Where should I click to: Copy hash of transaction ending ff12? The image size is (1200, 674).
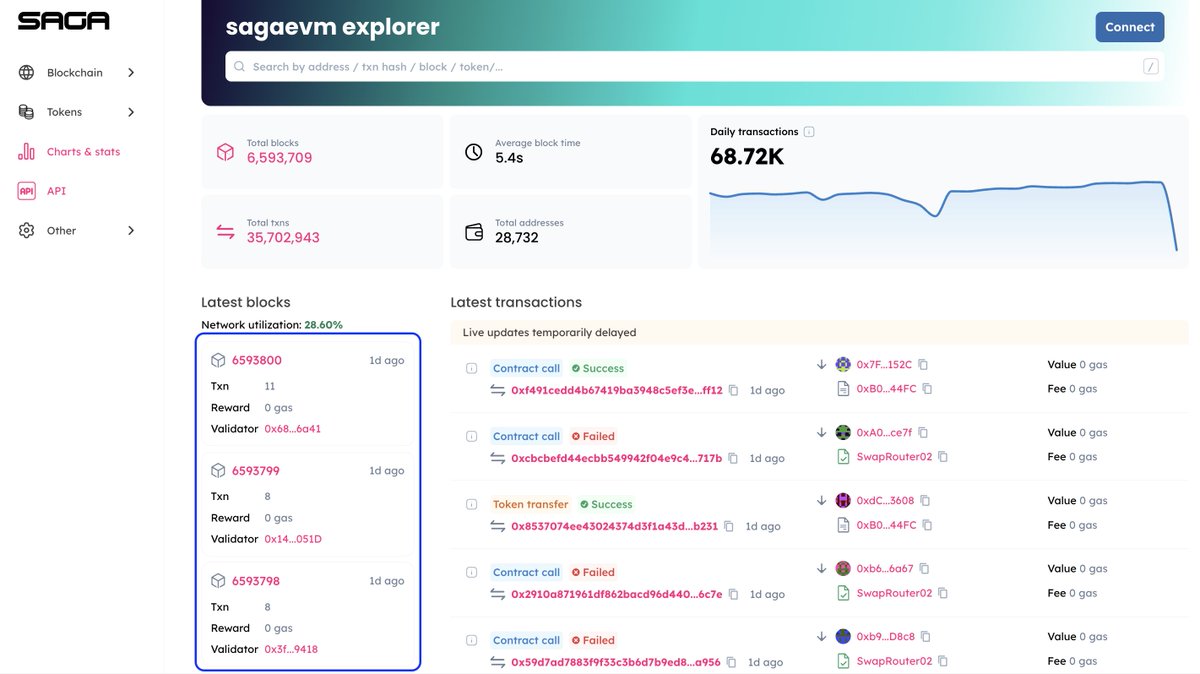tap(734, 390)
